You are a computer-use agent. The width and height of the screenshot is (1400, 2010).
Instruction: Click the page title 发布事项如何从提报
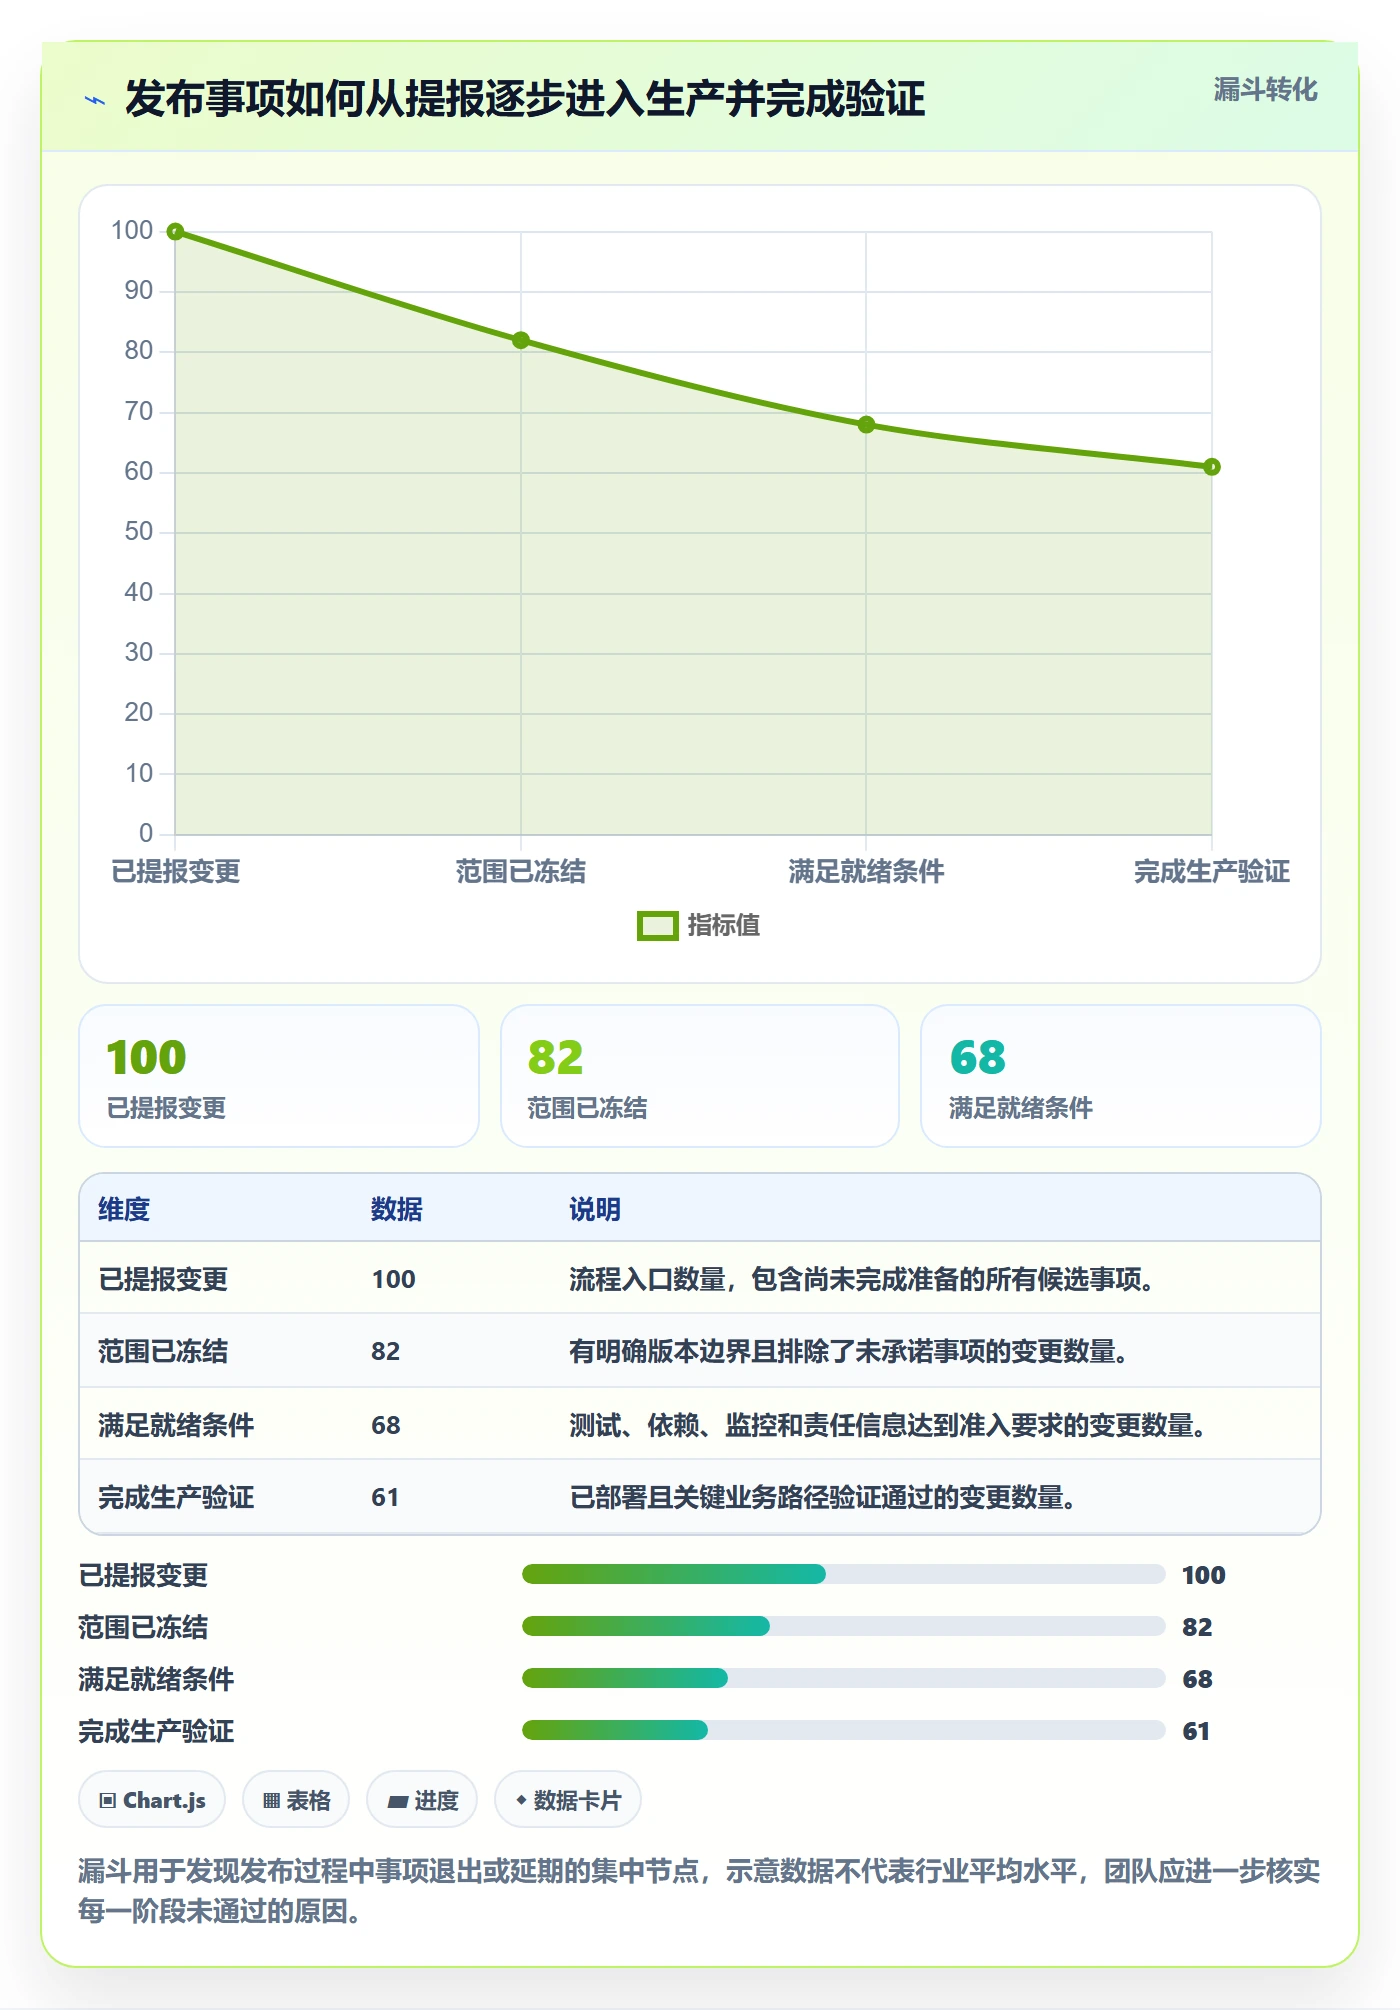(525, 100)
